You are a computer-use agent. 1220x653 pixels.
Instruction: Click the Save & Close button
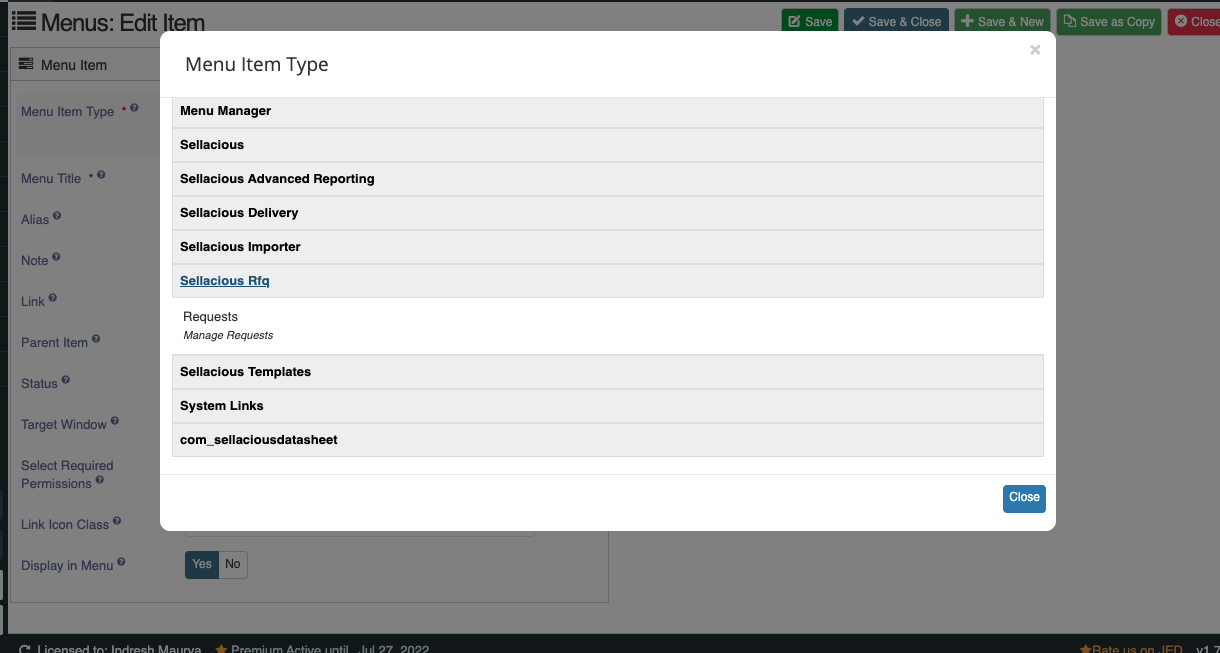[x=896, y=21]
